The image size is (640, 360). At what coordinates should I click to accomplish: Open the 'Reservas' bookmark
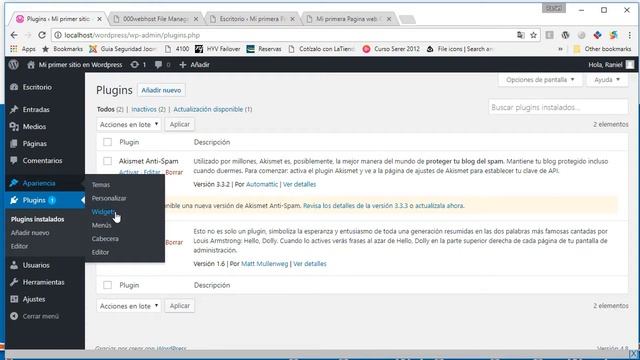tap(264, 49)
